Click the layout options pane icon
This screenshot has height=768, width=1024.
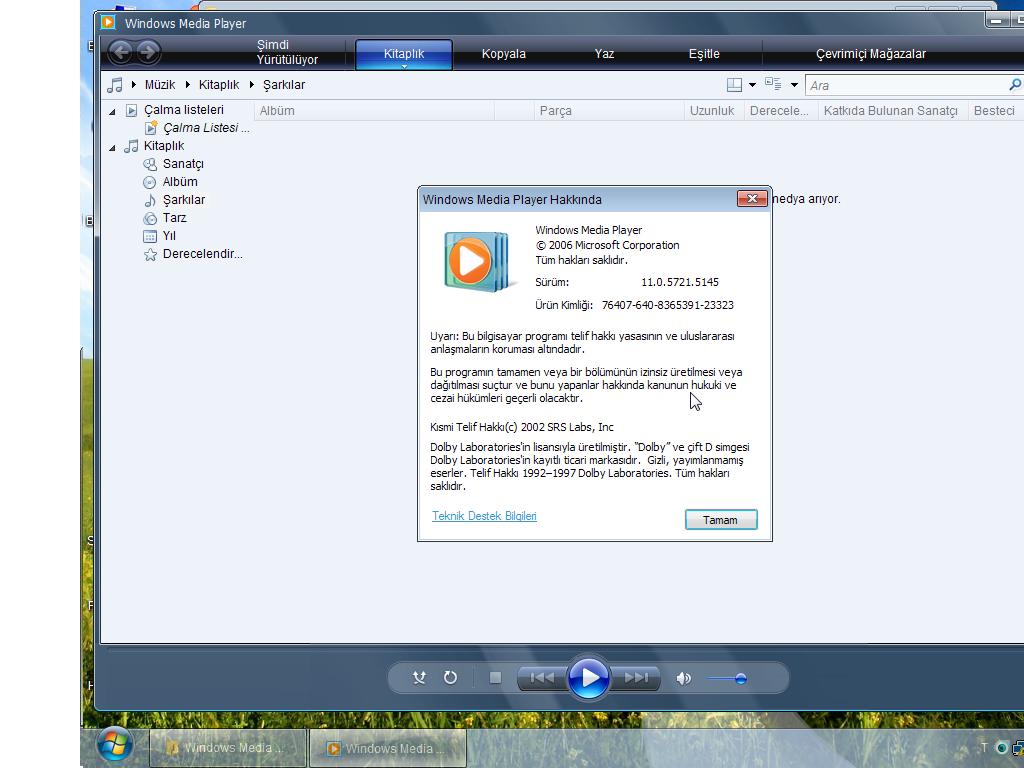[x=734, y=85]
